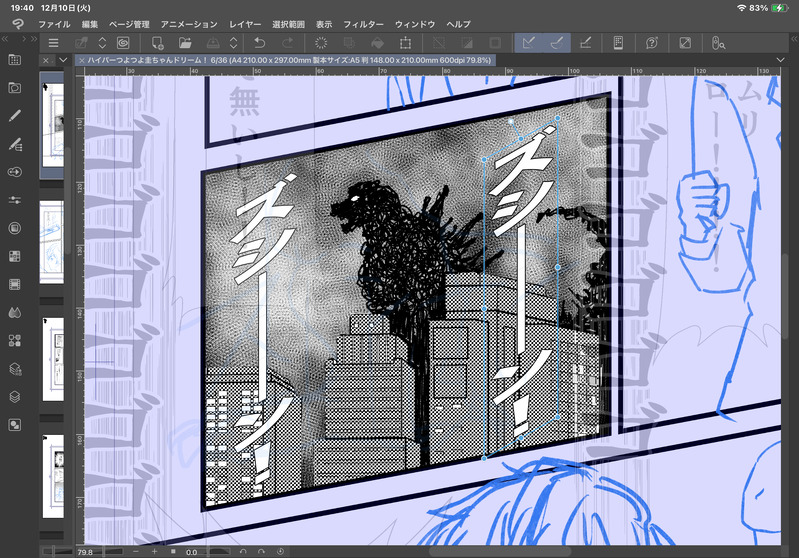Viewport: 799px width, 558px height.
Task: Click the touch gesture settings icon
Action: (718, 43)
